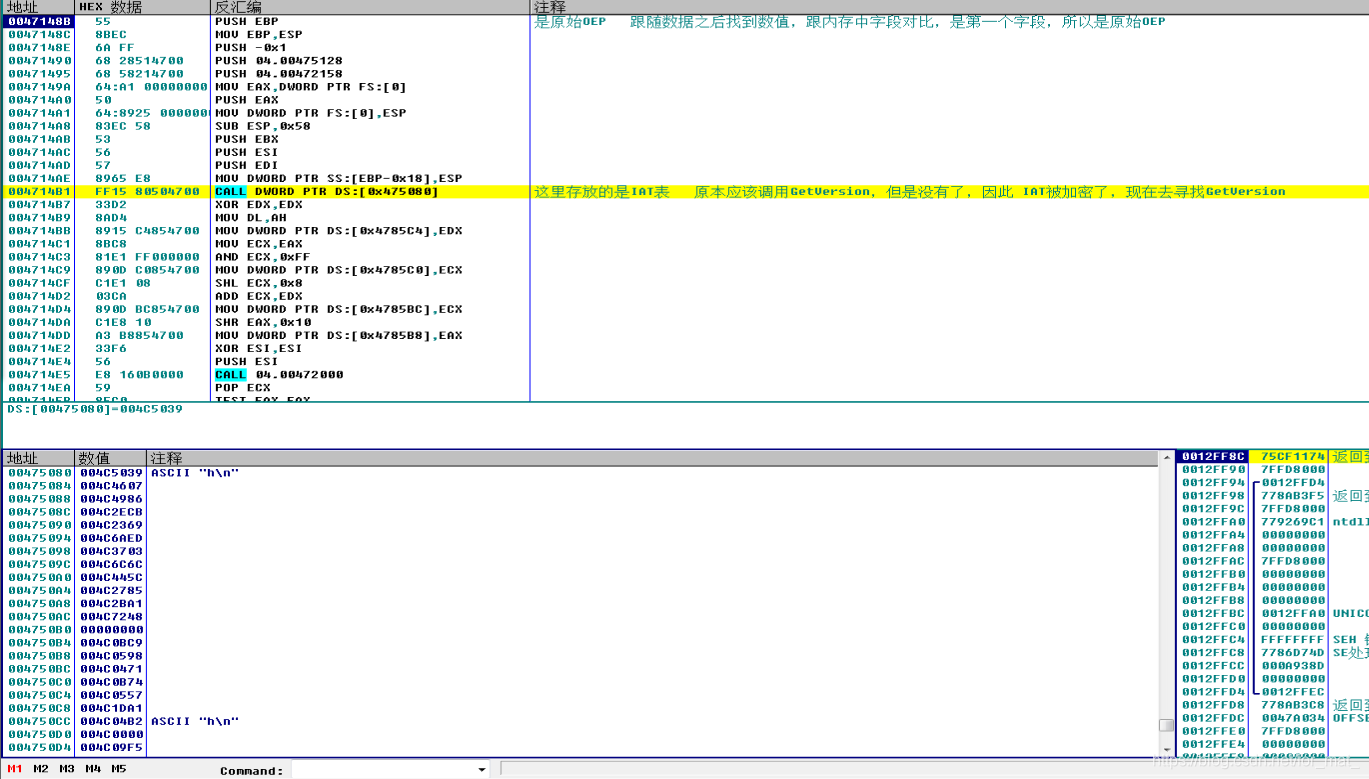The image size is (1369, 779).
Task: Select the SHR EAX,0x10 instruction
Action: (263, 322)
